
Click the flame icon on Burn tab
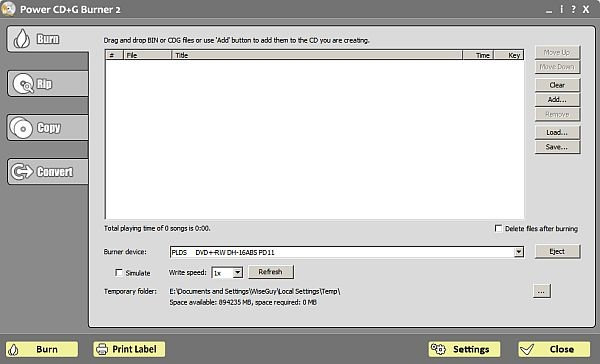[x=21, y=39]
